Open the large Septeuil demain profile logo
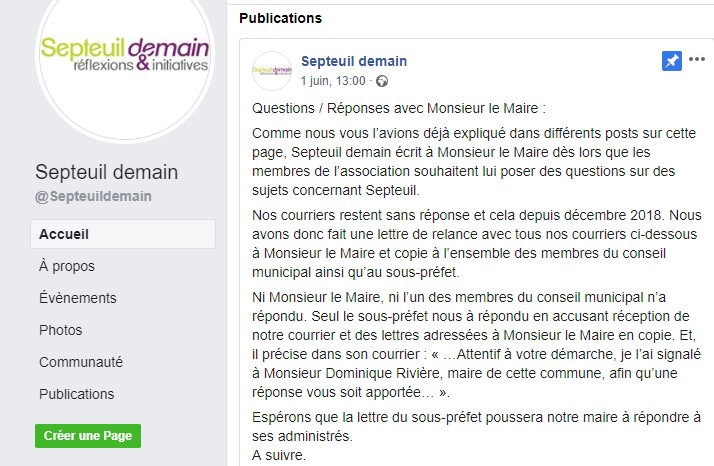Screen dimensions: 714x466 pos(124,56)
